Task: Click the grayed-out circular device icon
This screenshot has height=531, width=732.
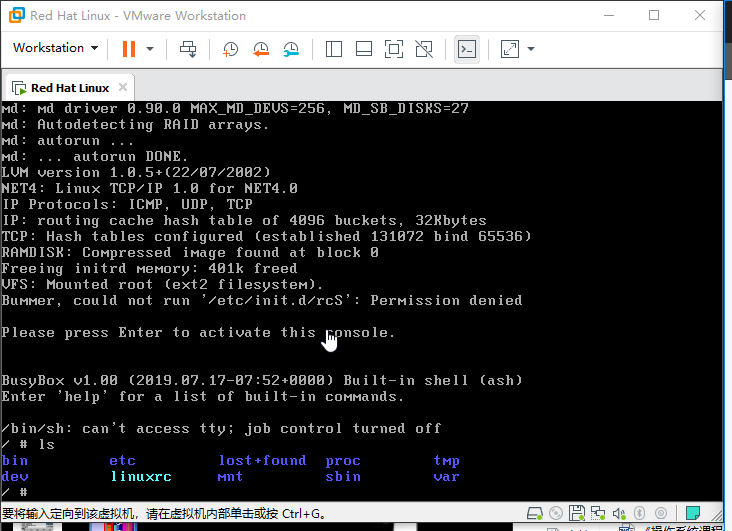Action: click(661, 513)
